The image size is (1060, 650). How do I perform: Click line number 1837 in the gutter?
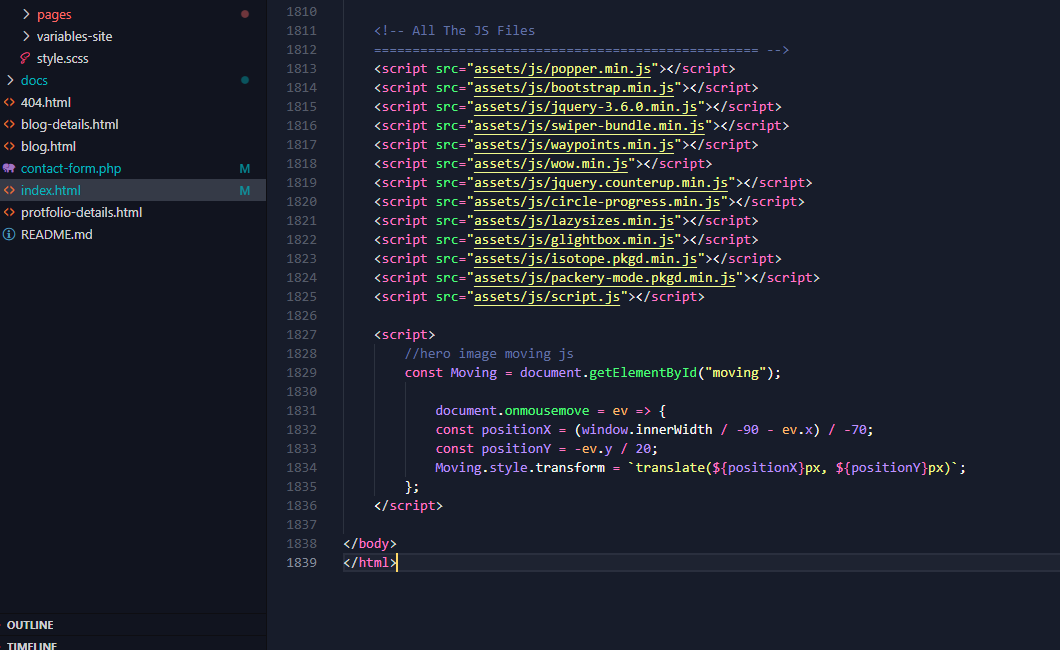(x=302, y=524)
